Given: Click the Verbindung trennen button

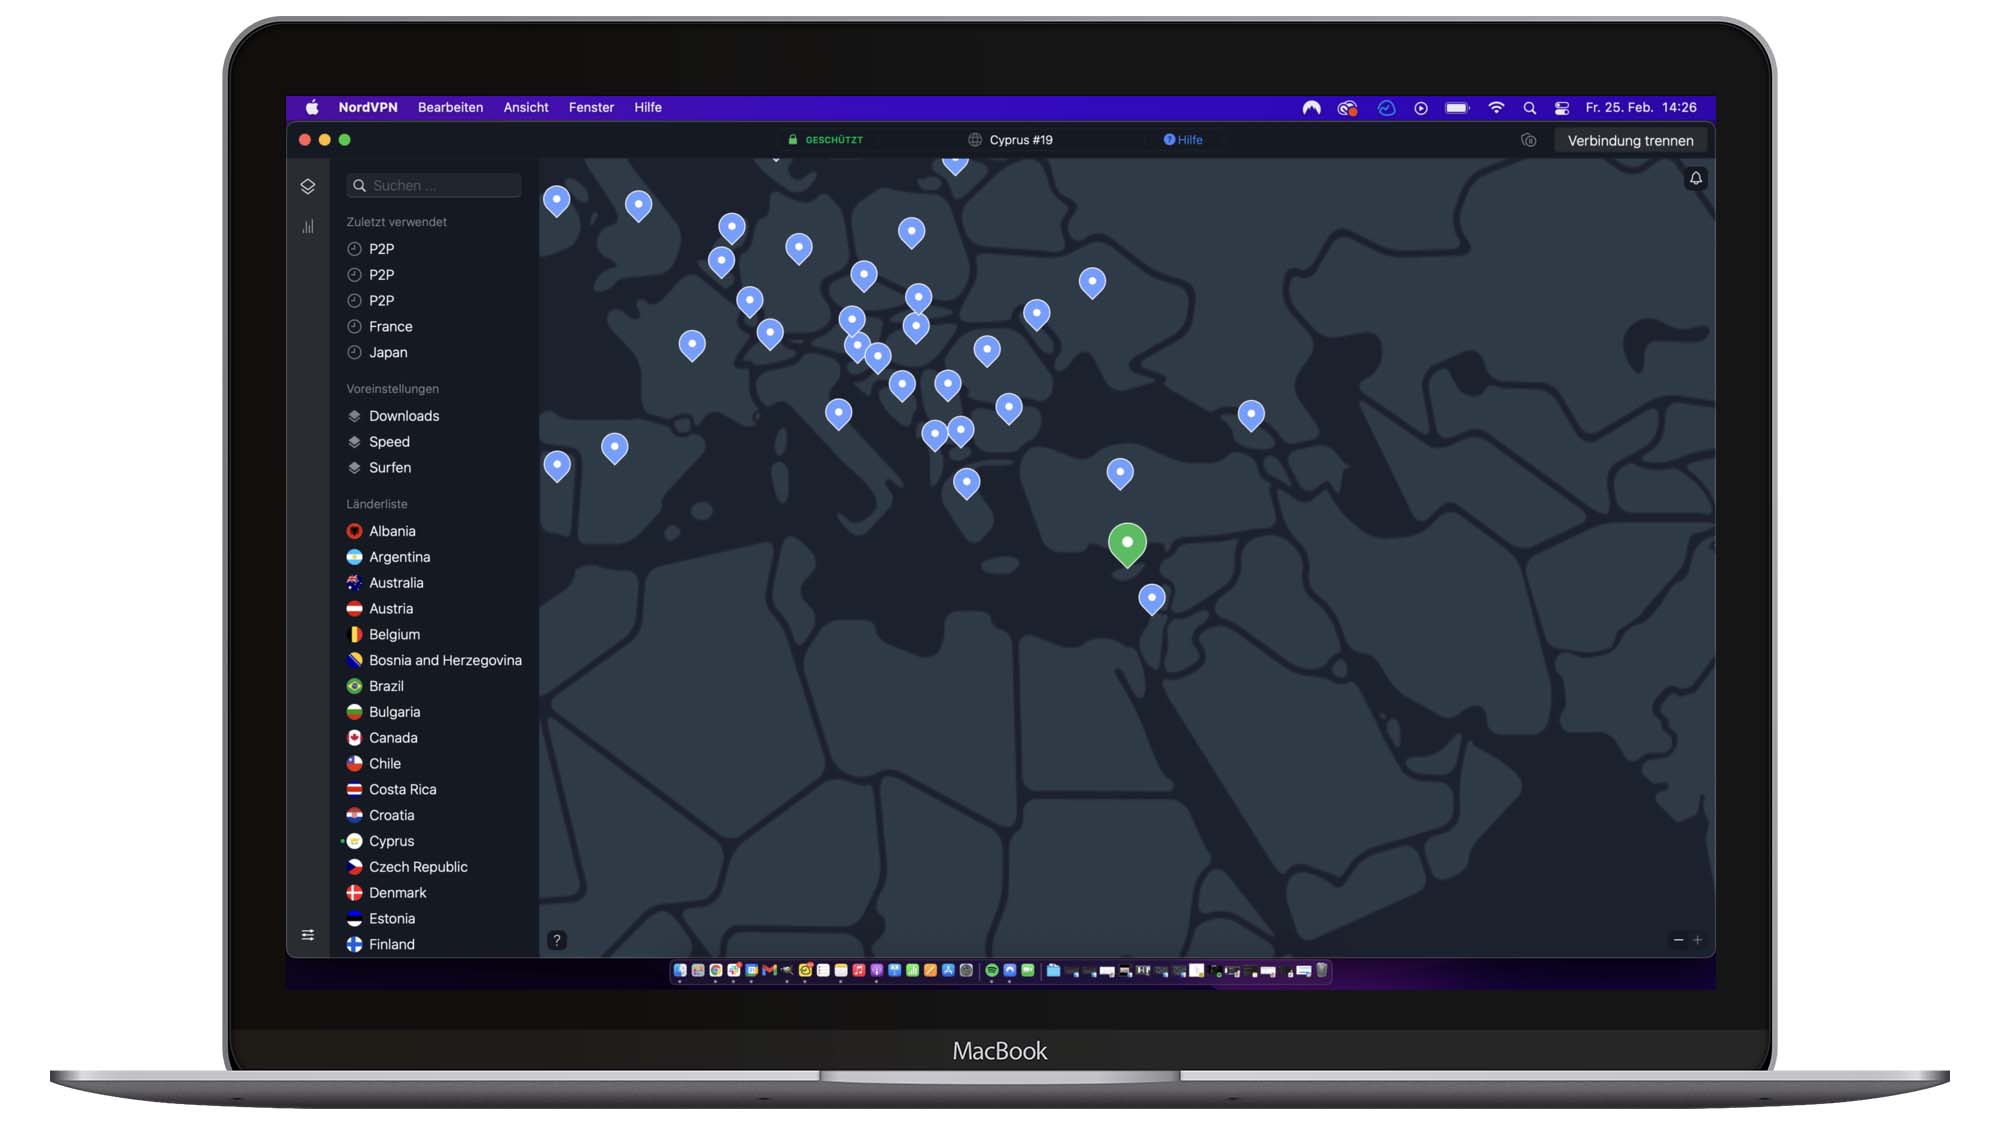Looking at the screenshot, I should [x=1629, y=140].
